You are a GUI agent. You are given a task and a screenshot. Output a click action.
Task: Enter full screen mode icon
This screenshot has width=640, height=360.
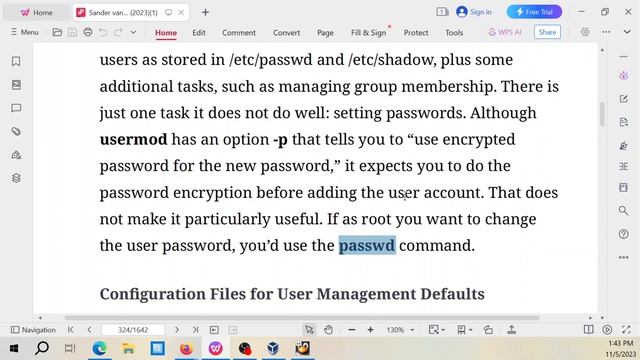coord(627,330)
